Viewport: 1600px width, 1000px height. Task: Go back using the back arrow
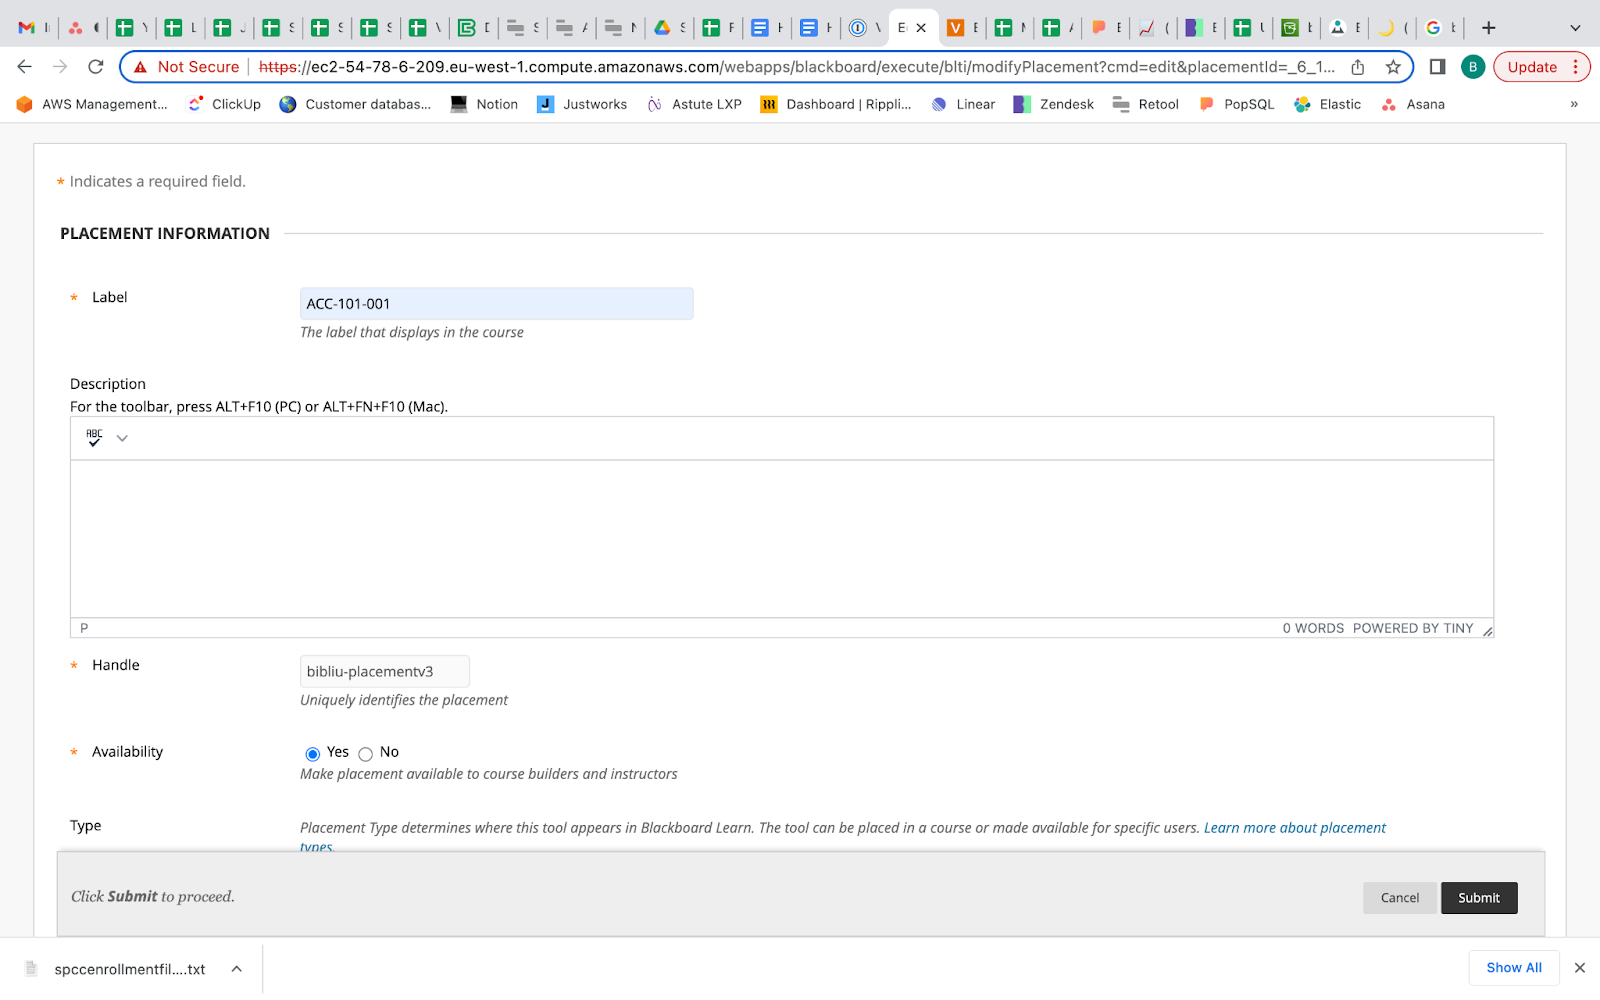[x=25, y=67]
